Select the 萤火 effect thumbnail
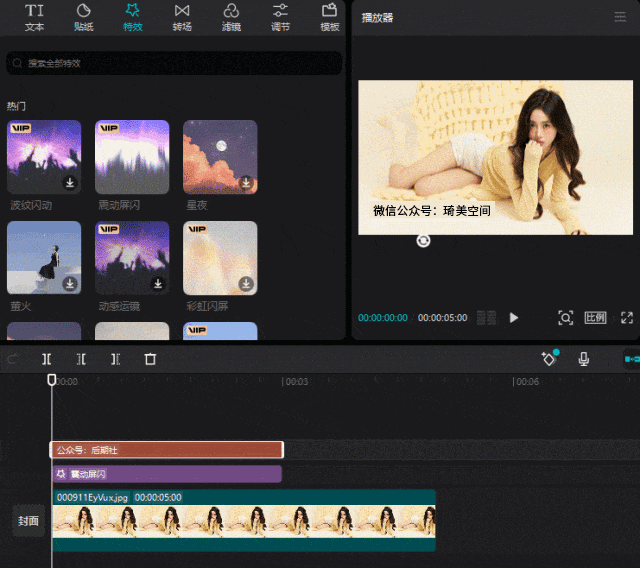 pos(44,257)
